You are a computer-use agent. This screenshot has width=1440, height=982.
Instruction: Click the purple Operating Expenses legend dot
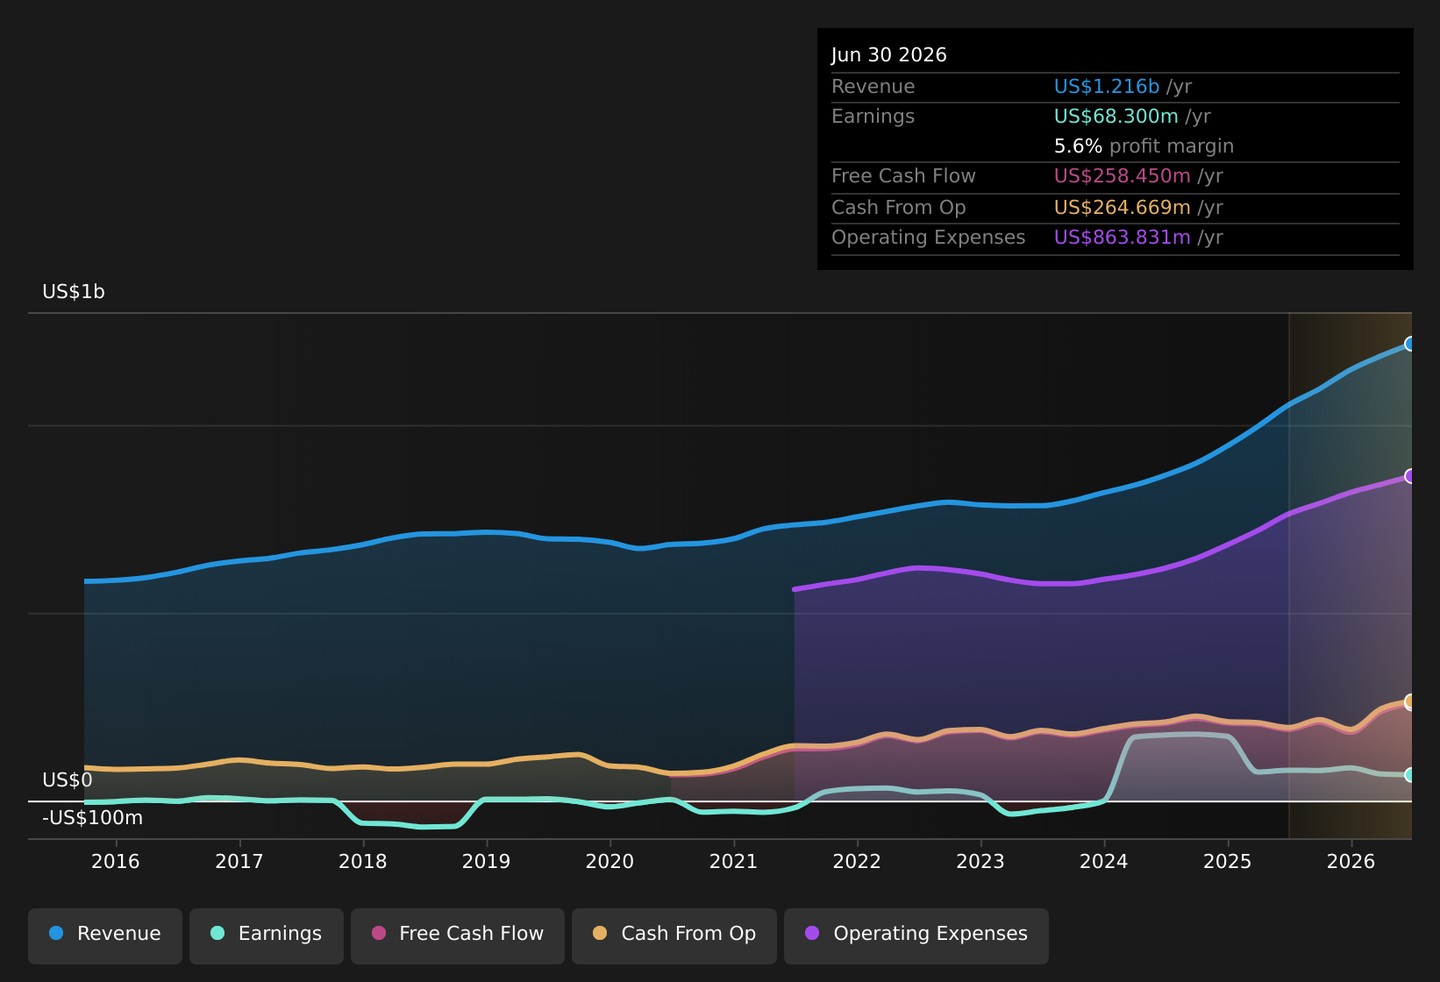pos(812,933)
